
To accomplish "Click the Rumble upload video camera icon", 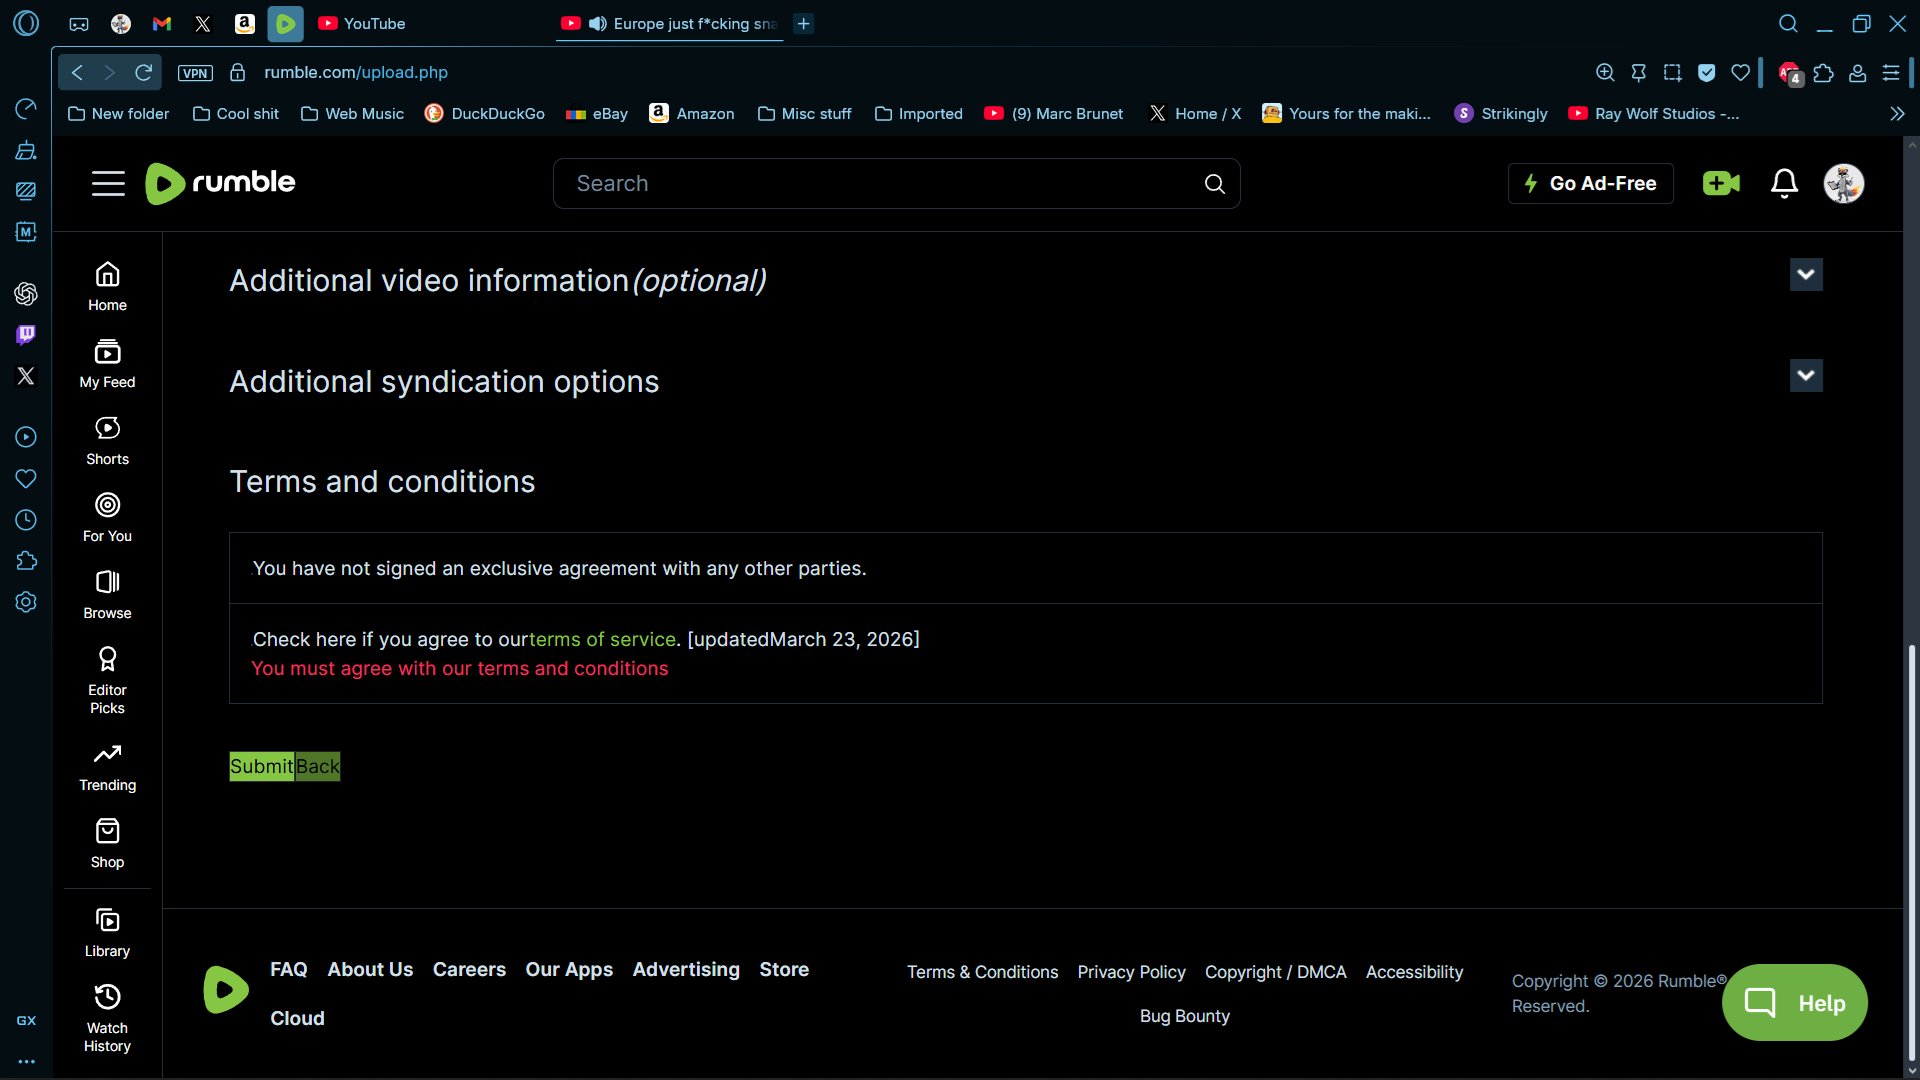I will click(x=1720, y=183).
